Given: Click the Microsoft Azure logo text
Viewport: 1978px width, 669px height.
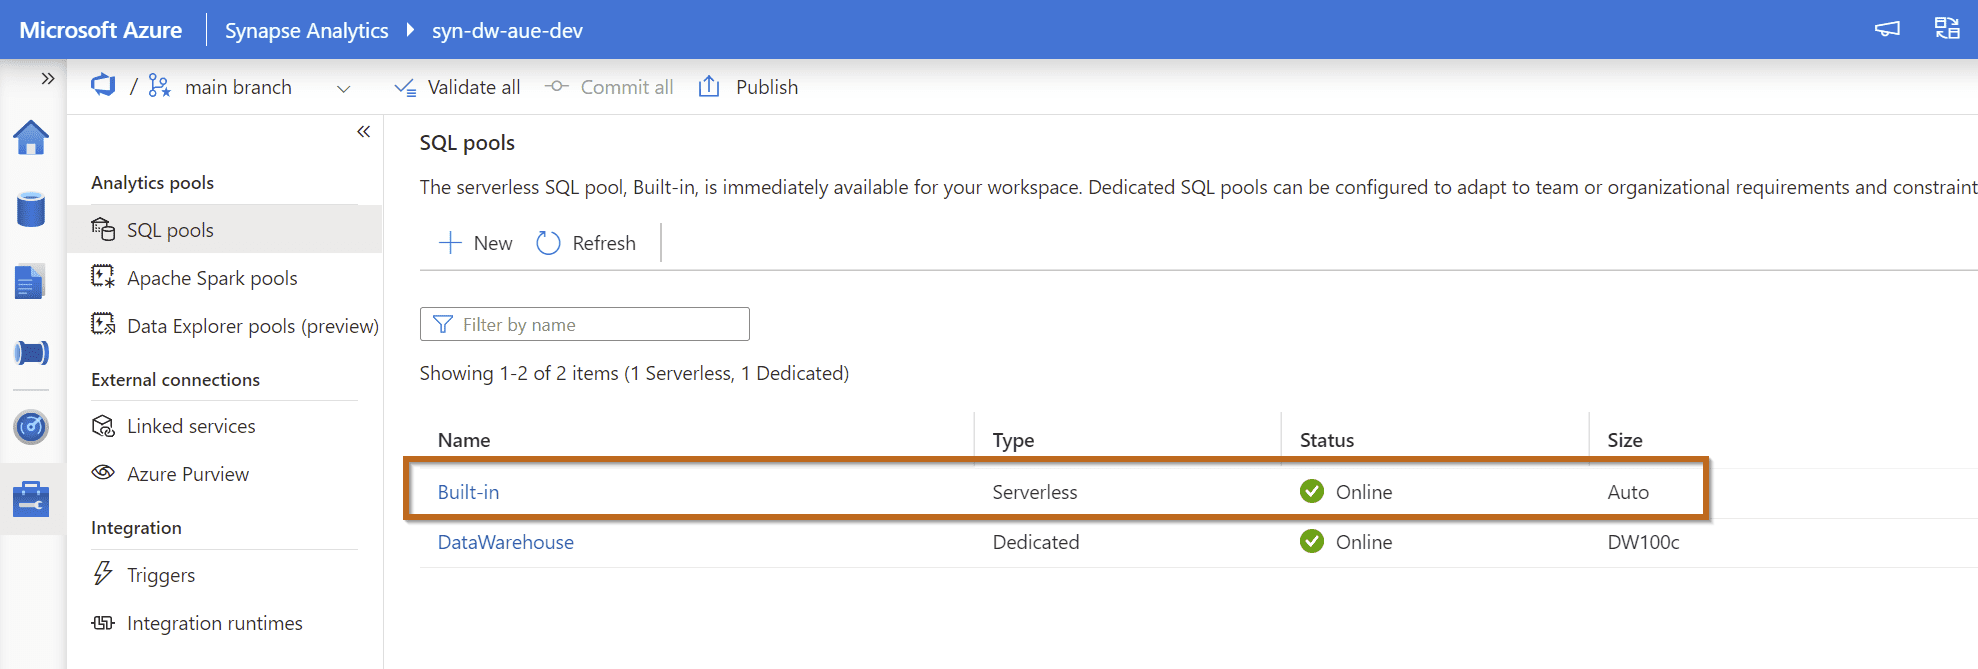Looking at the screenshot, I should click(101, 30).
